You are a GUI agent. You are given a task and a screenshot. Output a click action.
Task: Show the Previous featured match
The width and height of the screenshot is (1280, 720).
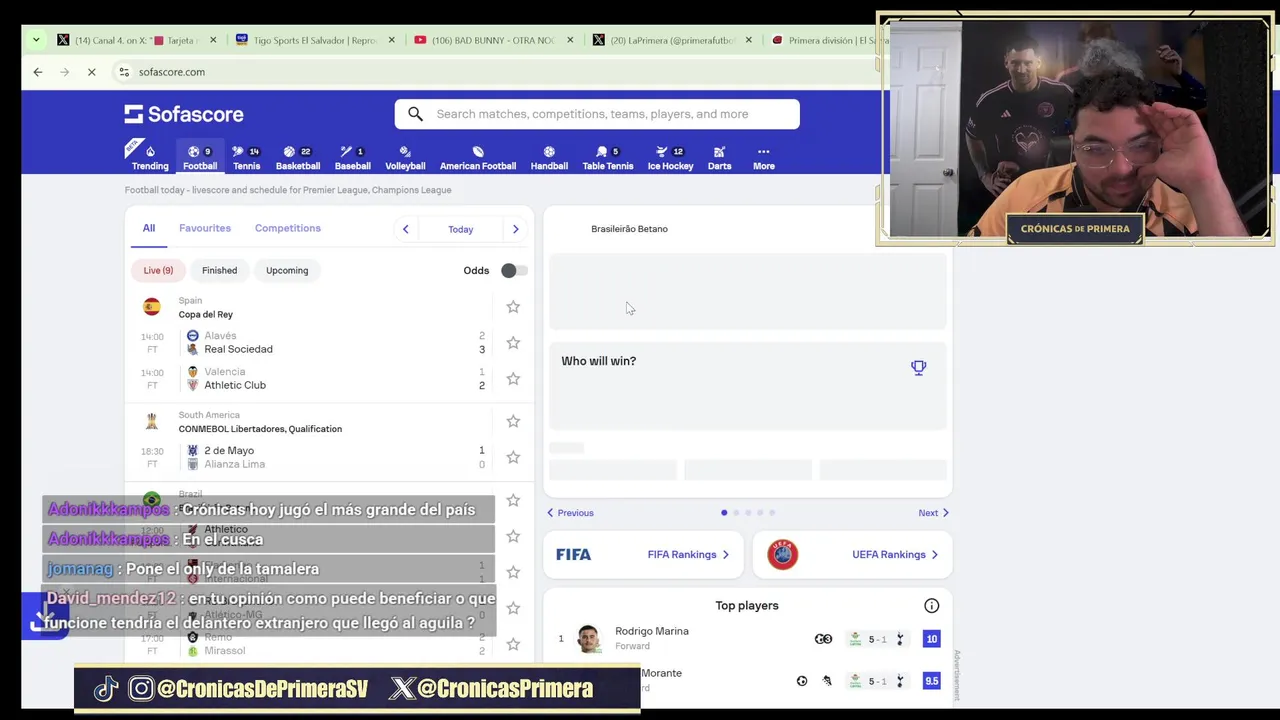570,513
